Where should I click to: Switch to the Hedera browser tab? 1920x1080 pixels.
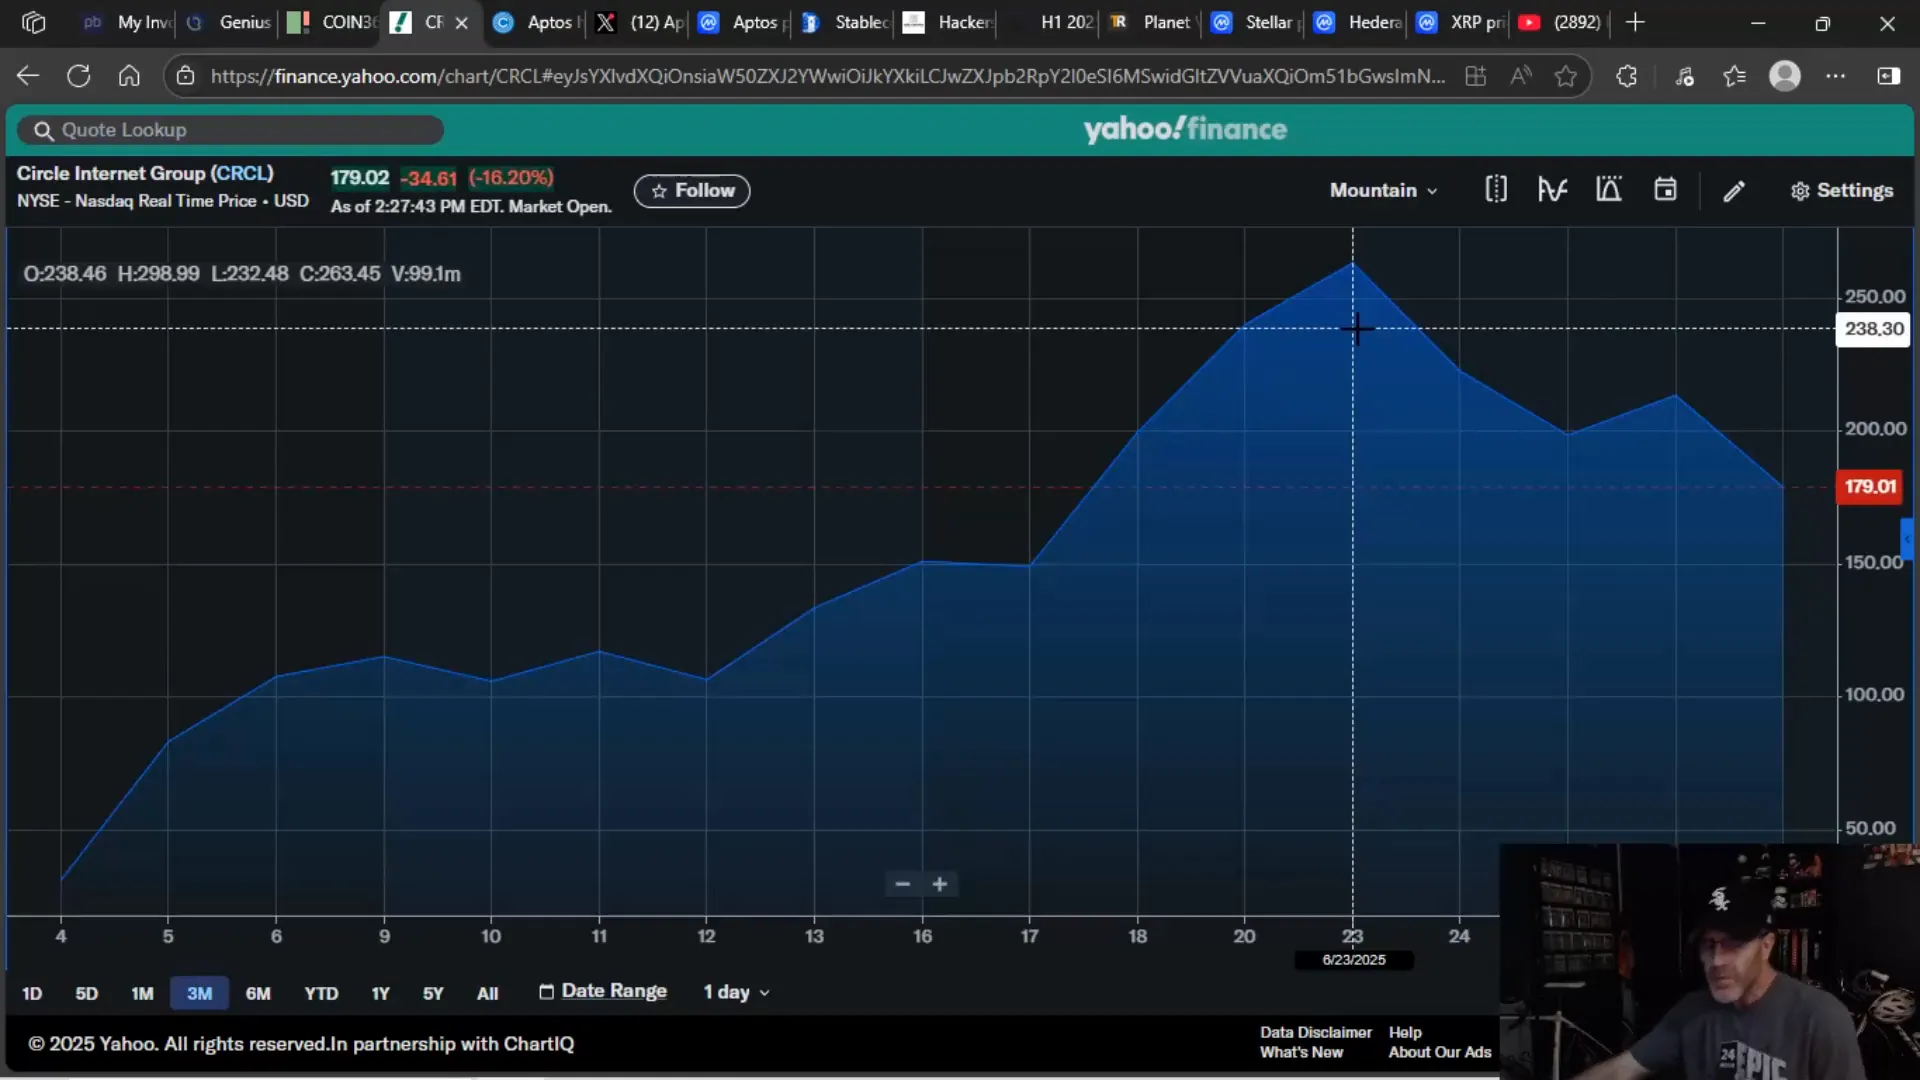point(1358,22)
